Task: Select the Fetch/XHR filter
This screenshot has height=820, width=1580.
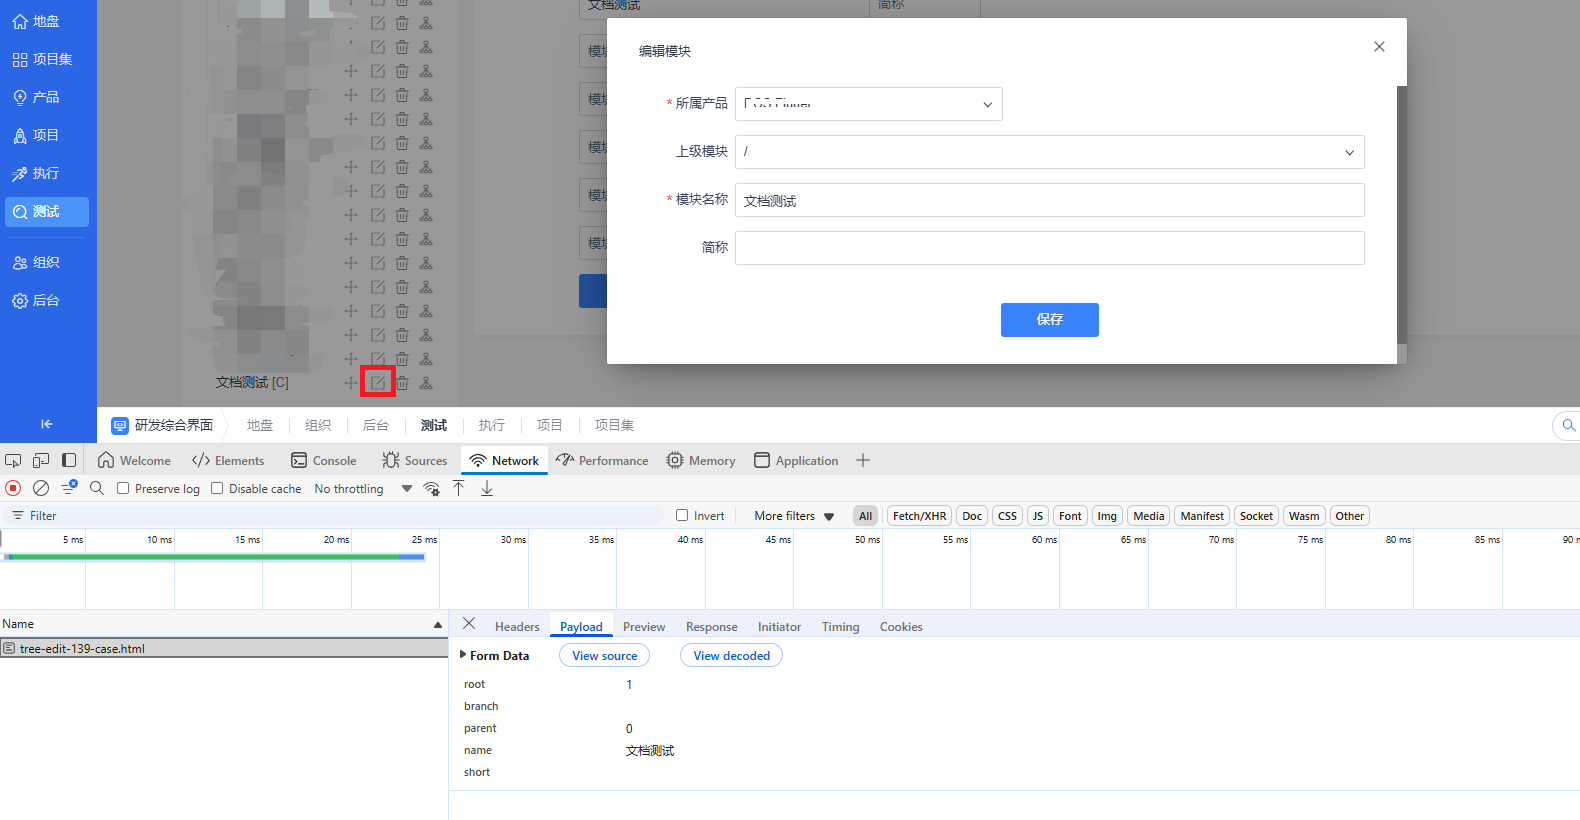Action: (919, 516)
